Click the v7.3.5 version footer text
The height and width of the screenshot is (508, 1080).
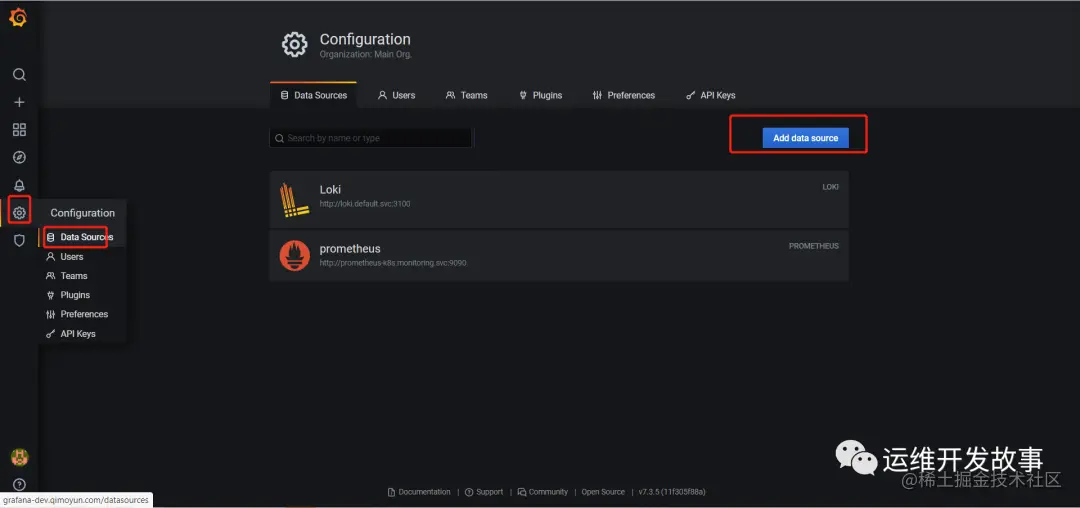pos(672,491)
